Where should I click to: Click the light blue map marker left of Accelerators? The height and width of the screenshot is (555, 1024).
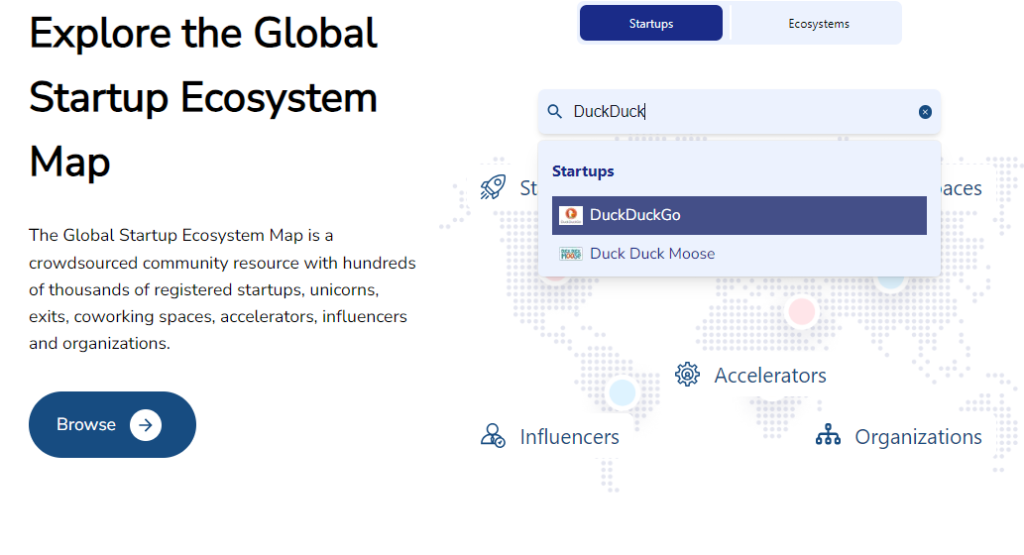coord(622,392)
